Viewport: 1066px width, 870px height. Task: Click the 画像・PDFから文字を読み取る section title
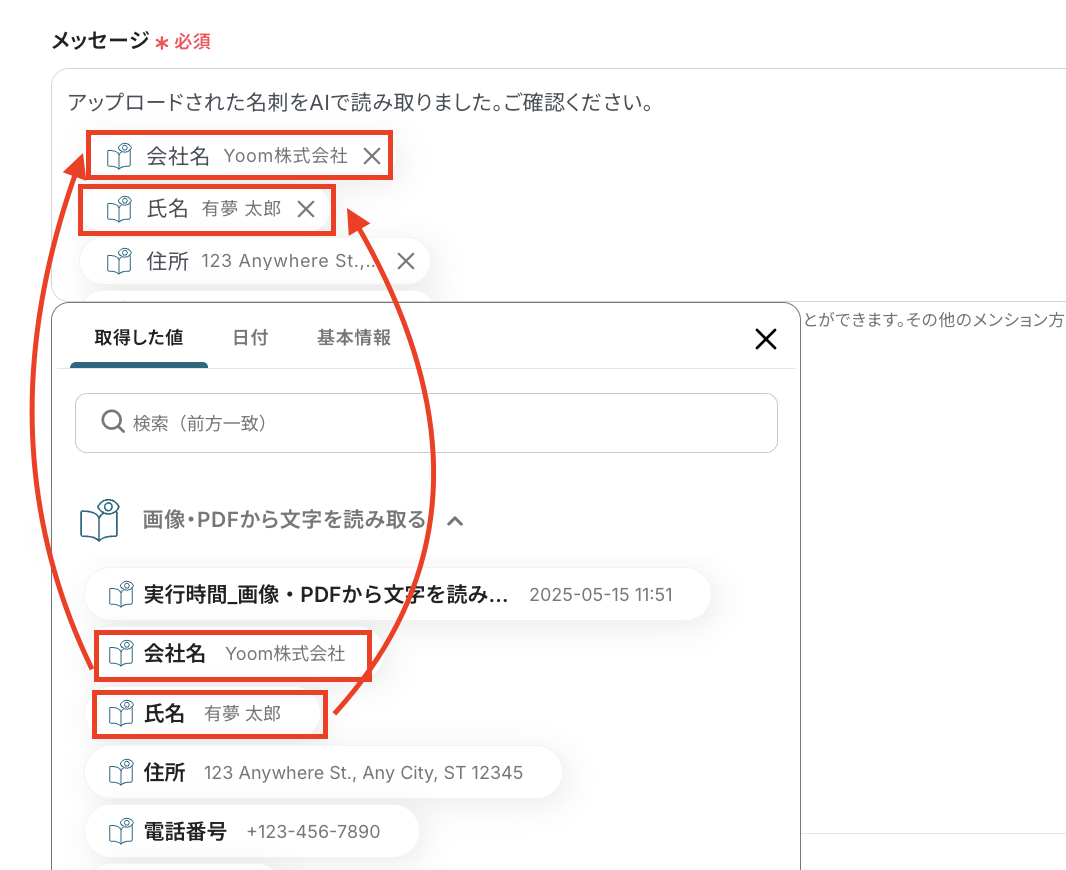tap(284, 520)
